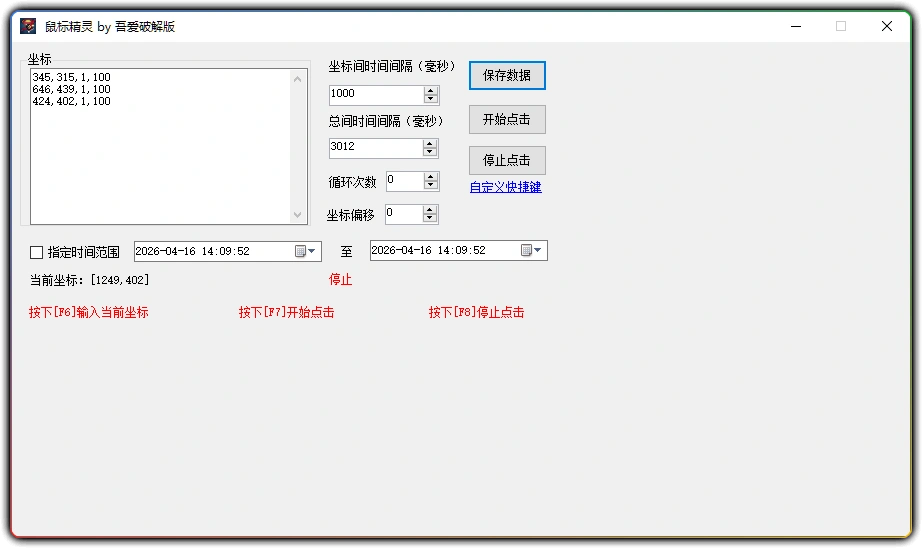
Task: Close the 鼠标精灵 window
Action: (x=887, y=26)
